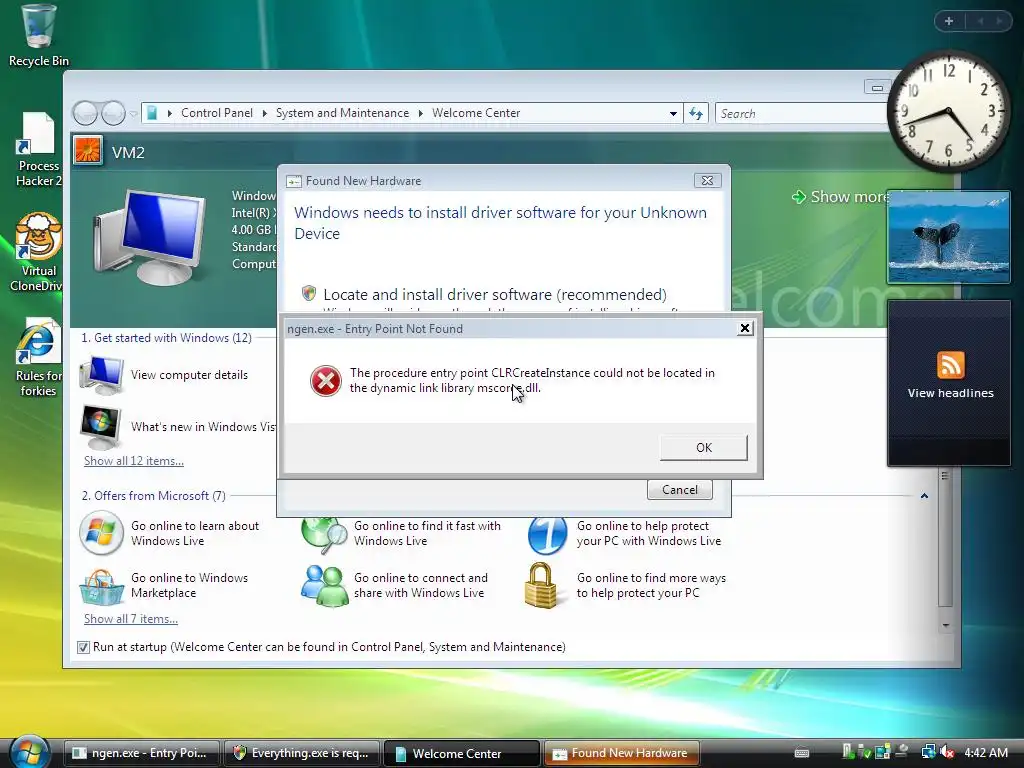The height and width of the screenshot is (768, 1024).
Task: Click the Welcome Center Back navigation button
Action: [85, 114]
